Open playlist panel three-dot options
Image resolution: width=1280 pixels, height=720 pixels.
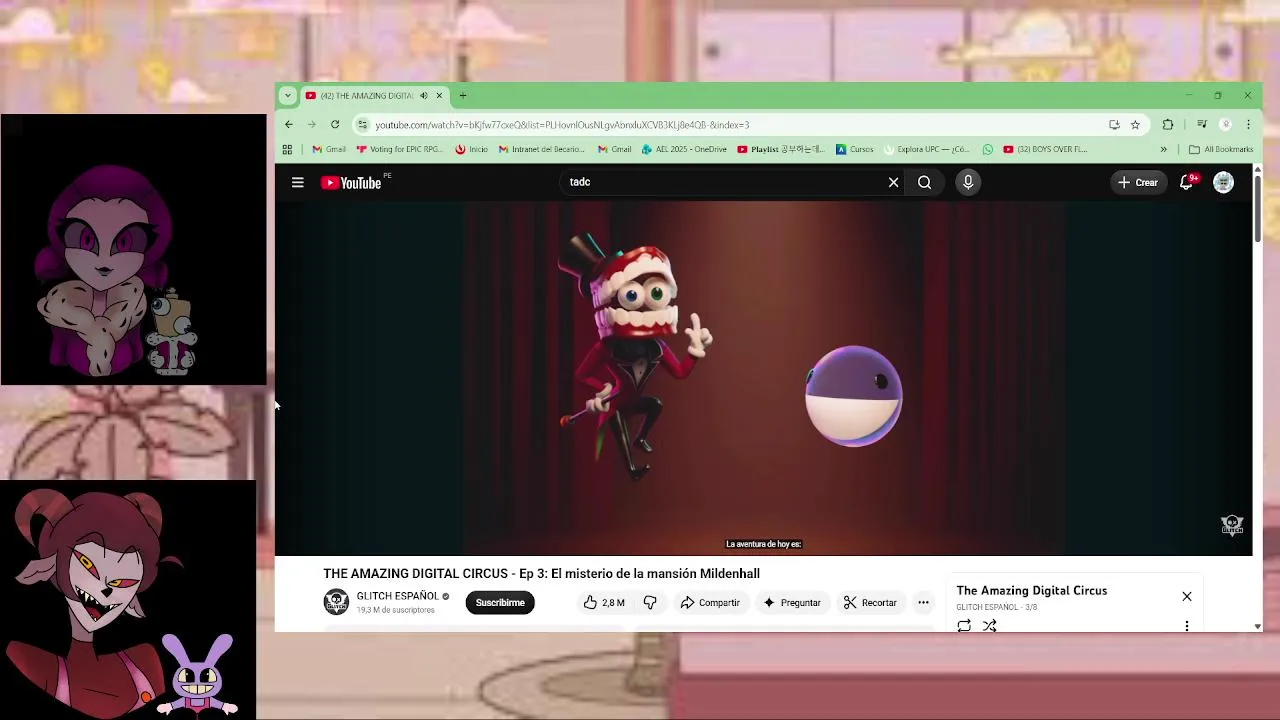(x=1187, y=625)
